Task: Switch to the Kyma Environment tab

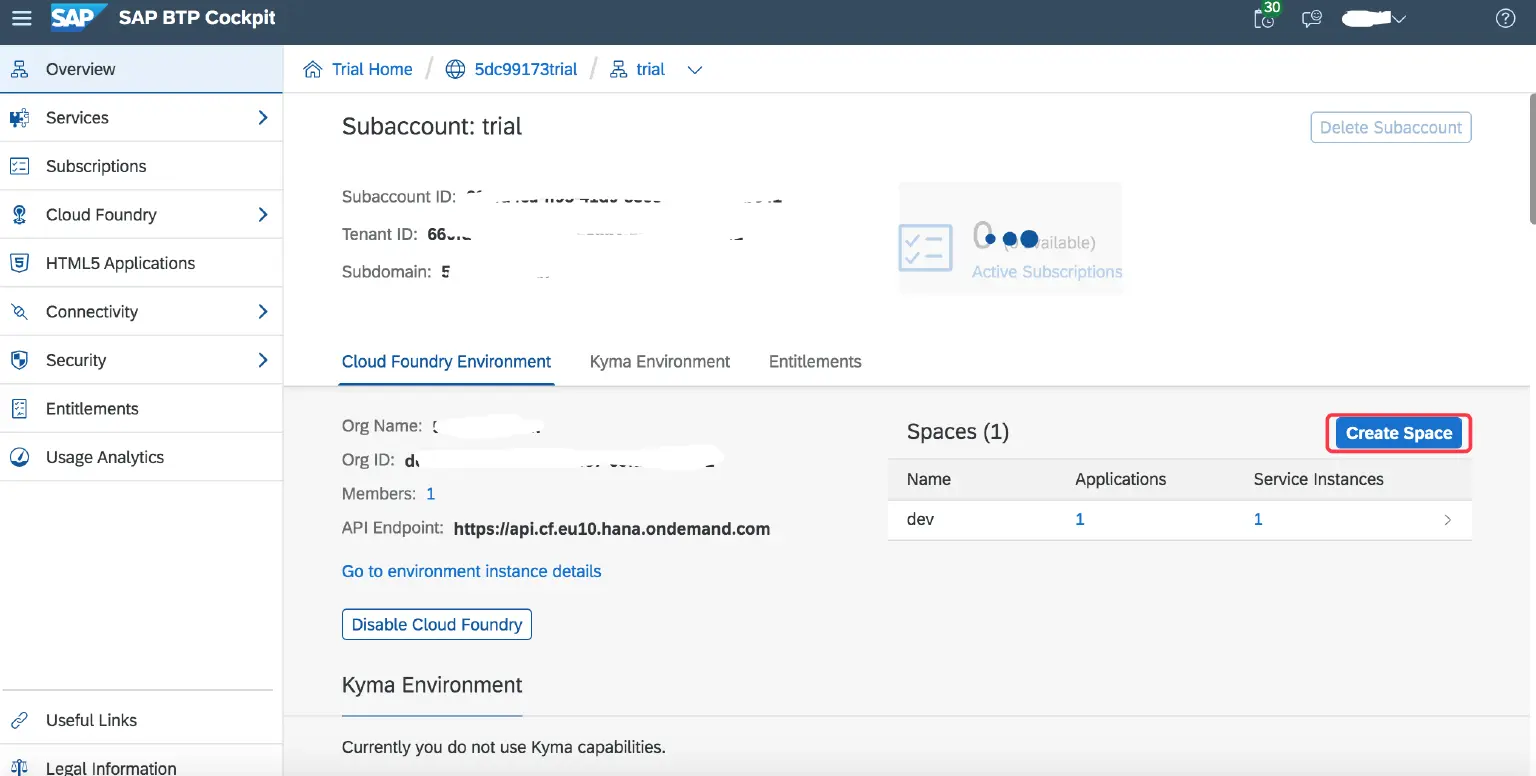Action: [660, 361]
